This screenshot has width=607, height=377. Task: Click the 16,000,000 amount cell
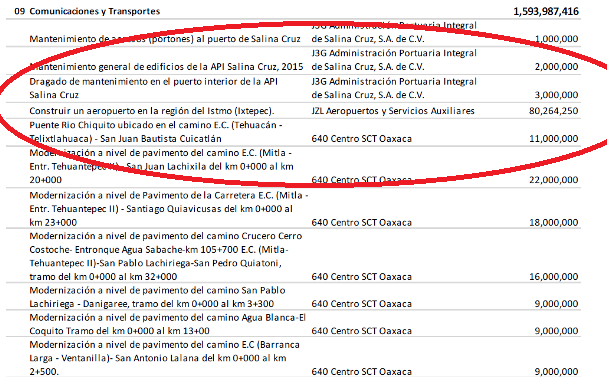pos(554,277)
